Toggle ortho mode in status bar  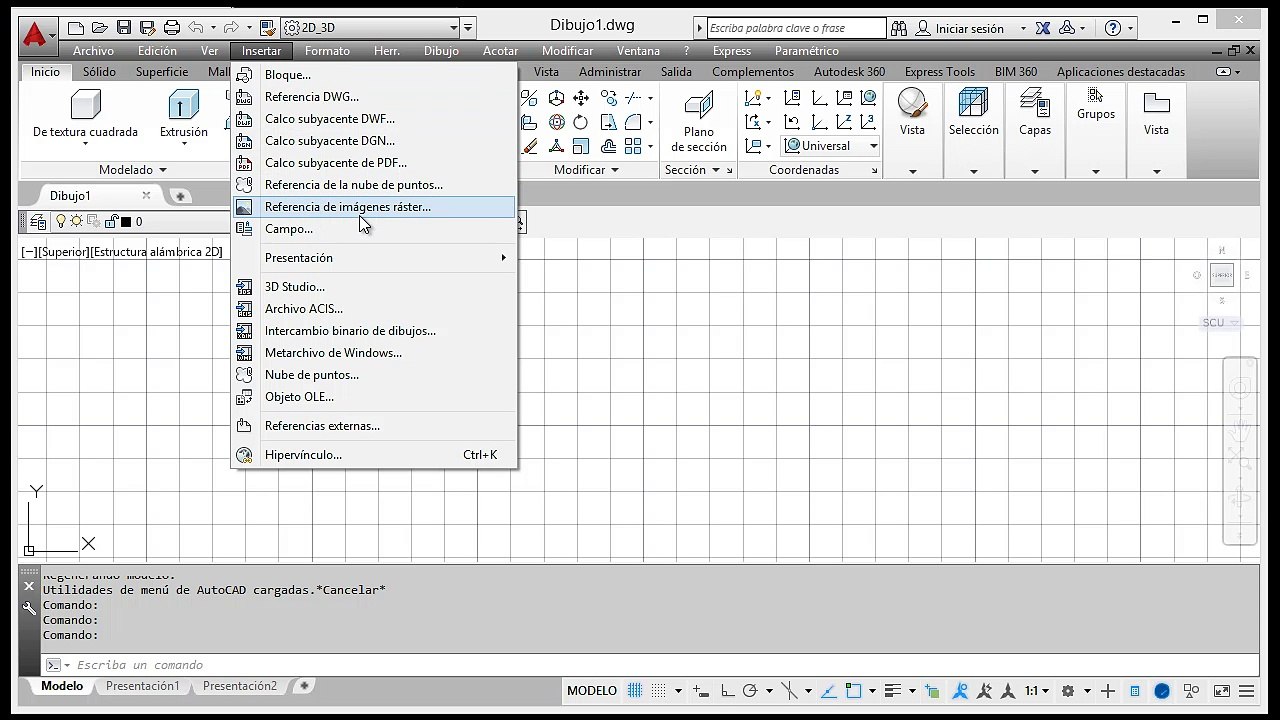coord(727,691)
